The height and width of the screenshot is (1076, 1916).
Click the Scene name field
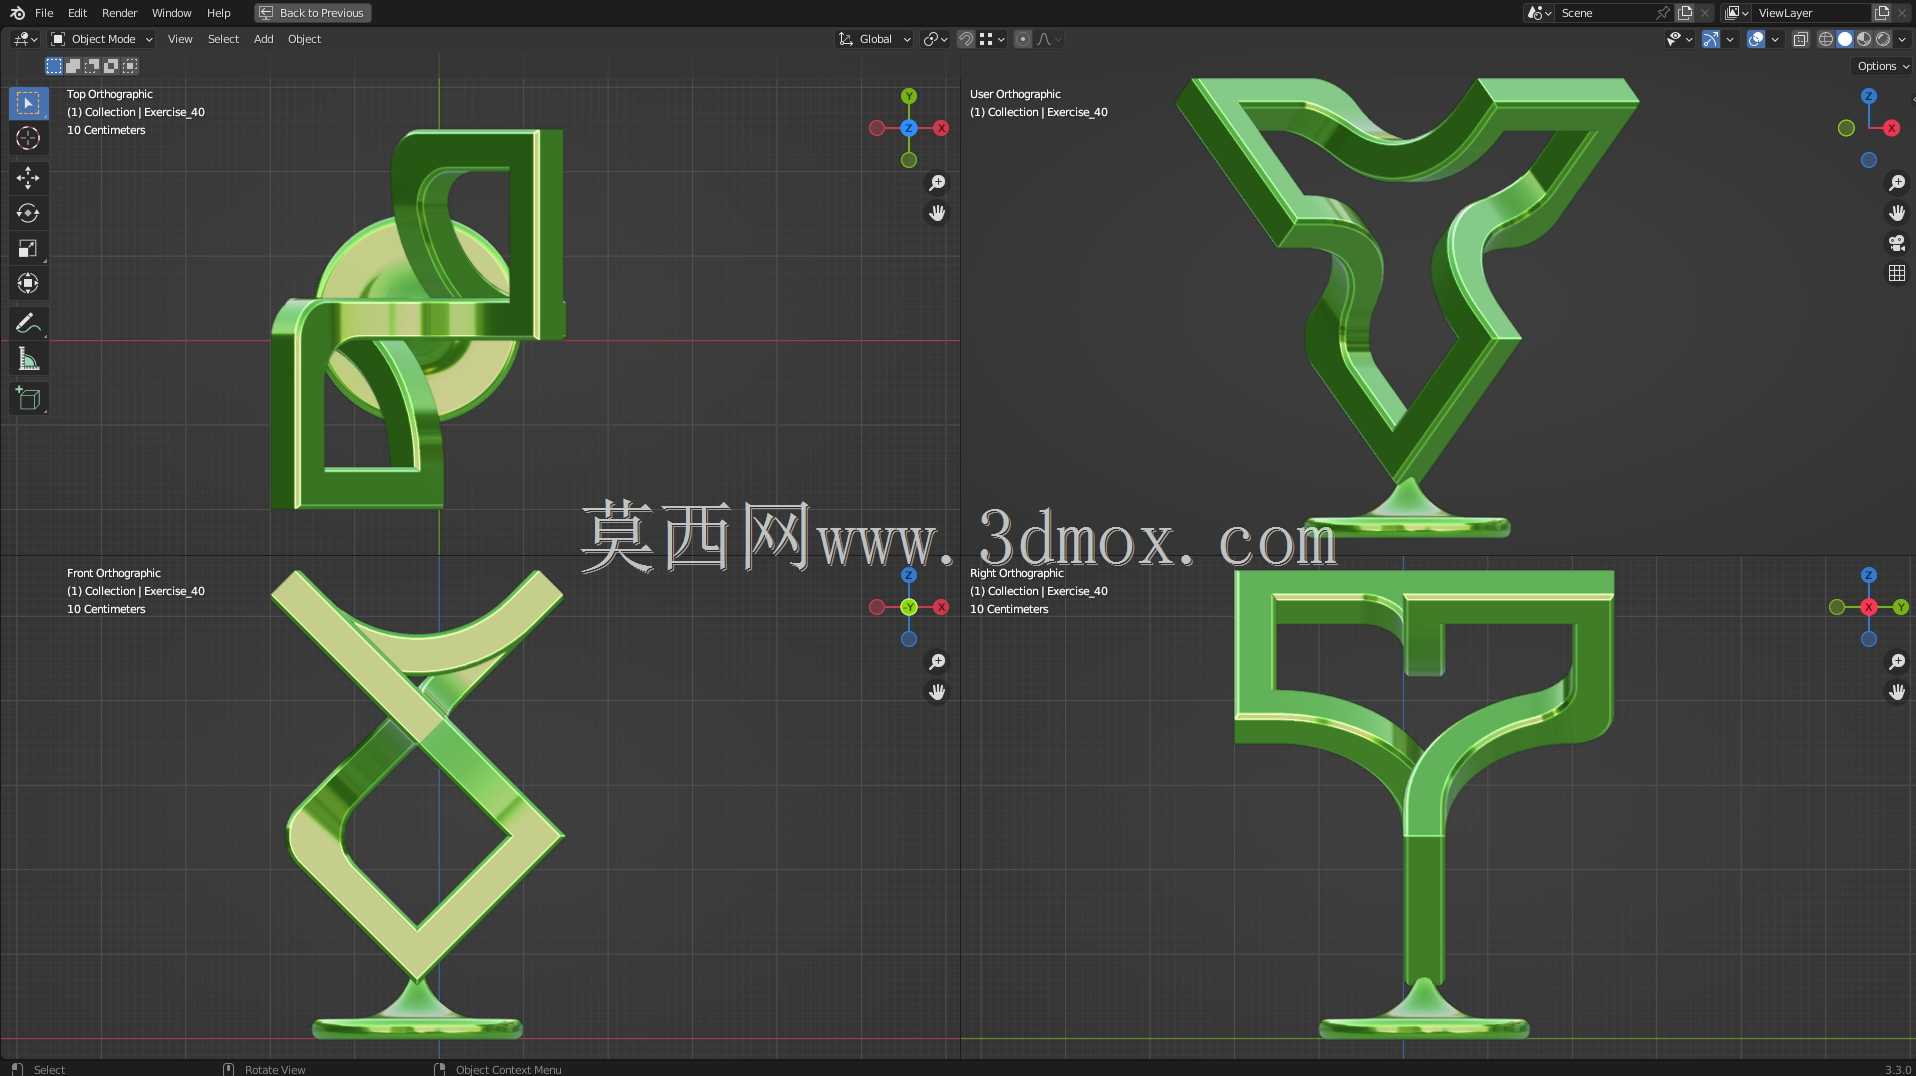click(1605, 13)
